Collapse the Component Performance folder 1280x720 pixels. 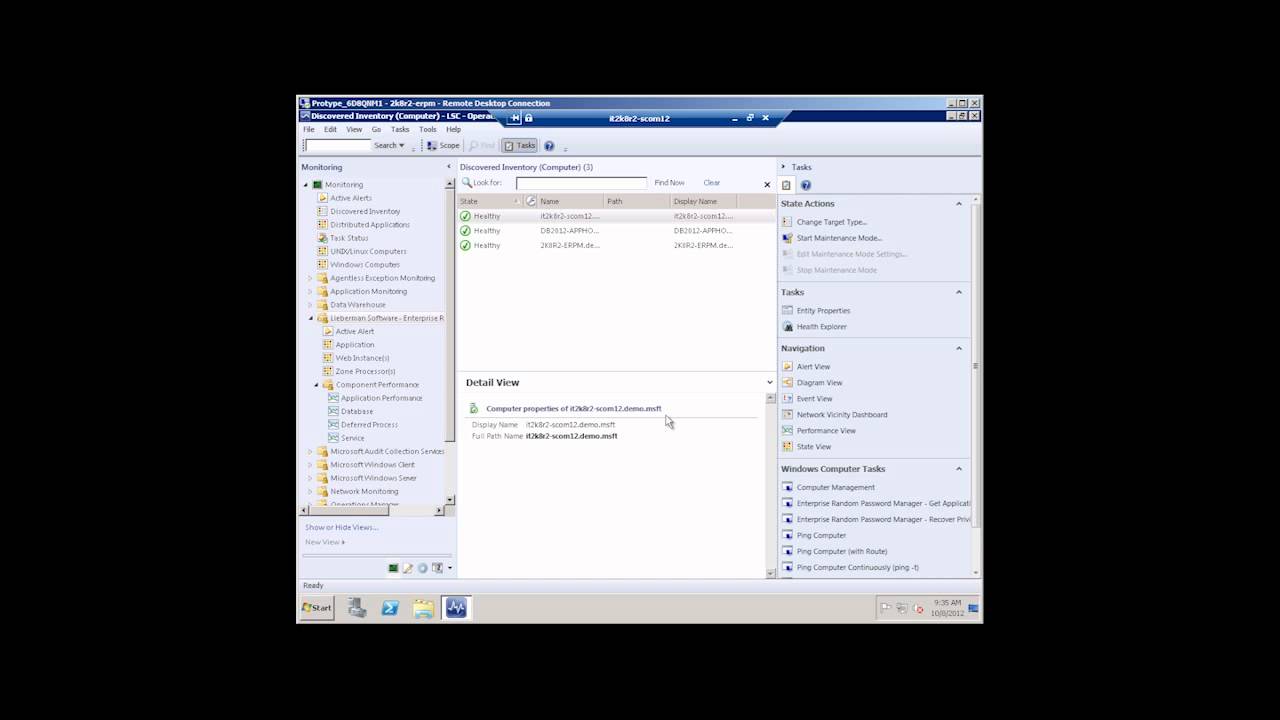[317, 385]
